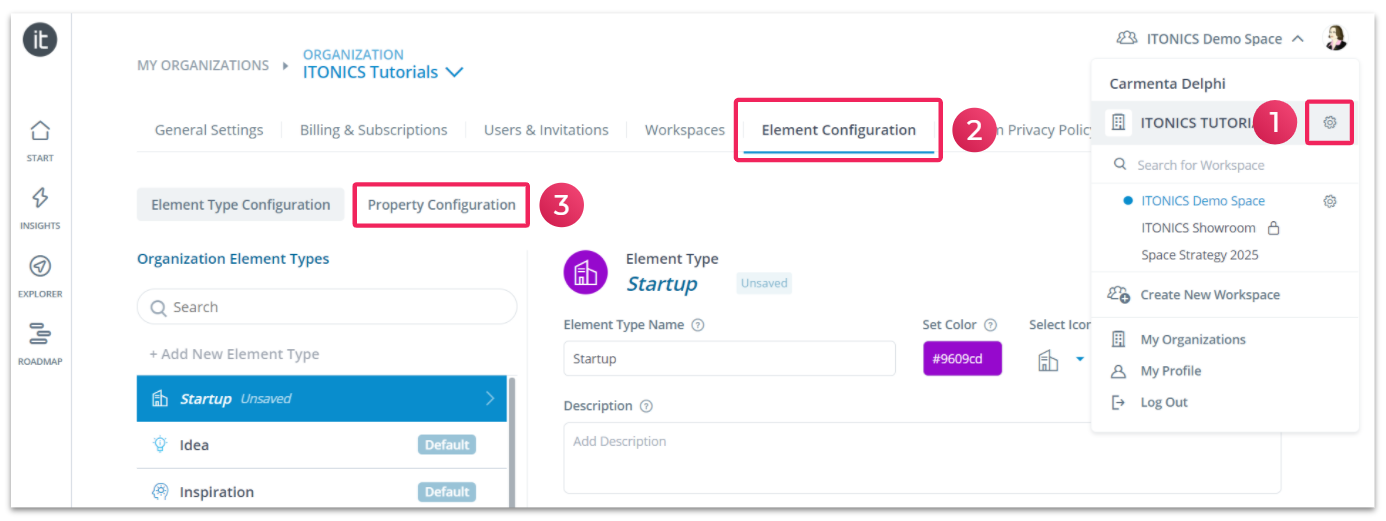This screenshot has height=521, width=1386.
Task: Open settings gear for ITONICS Demo Space
Action: (x=1330, y=201)
